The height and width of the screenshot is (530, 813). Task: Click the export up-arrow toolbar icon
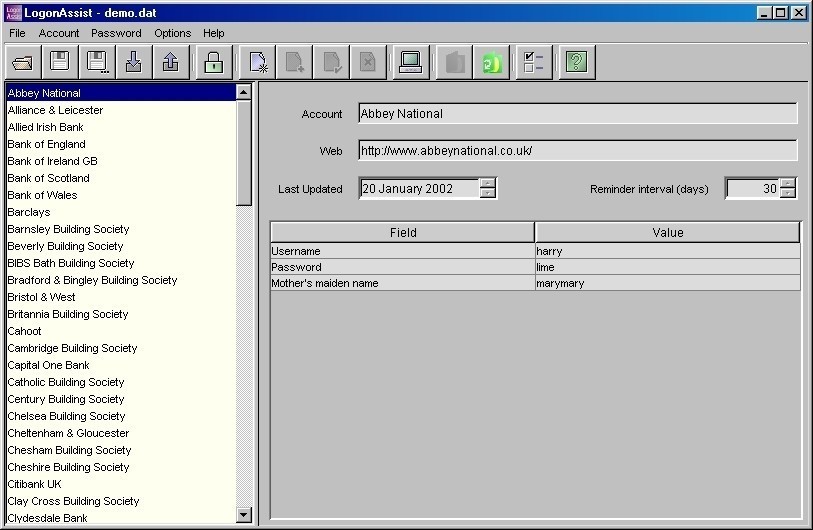click(x=171, y=62)
